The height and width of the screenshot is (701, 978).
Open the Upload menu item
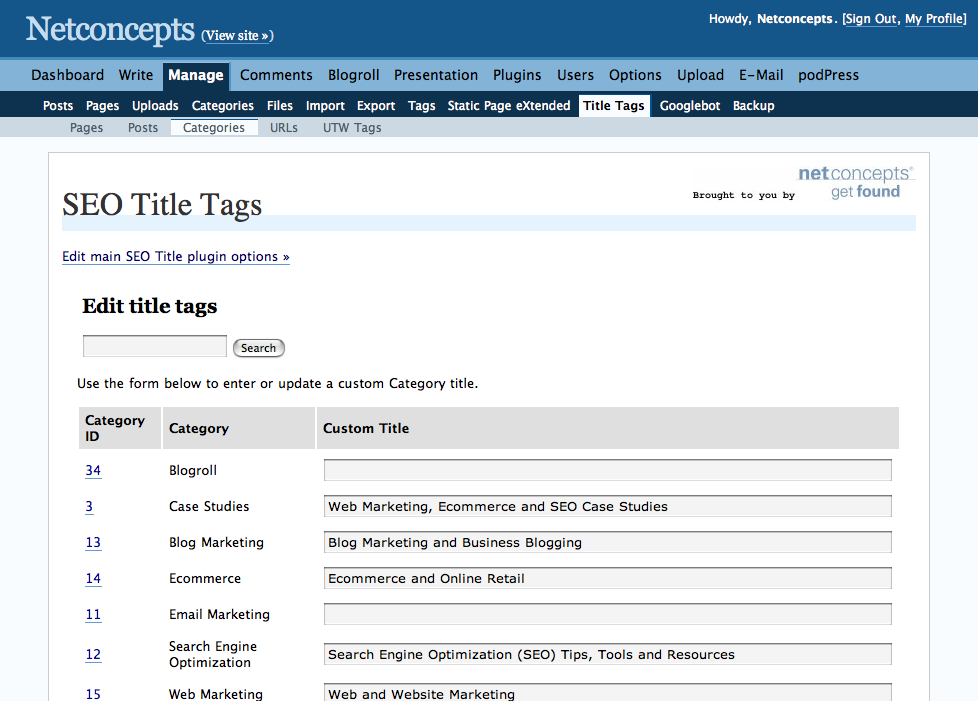(700, 75)
